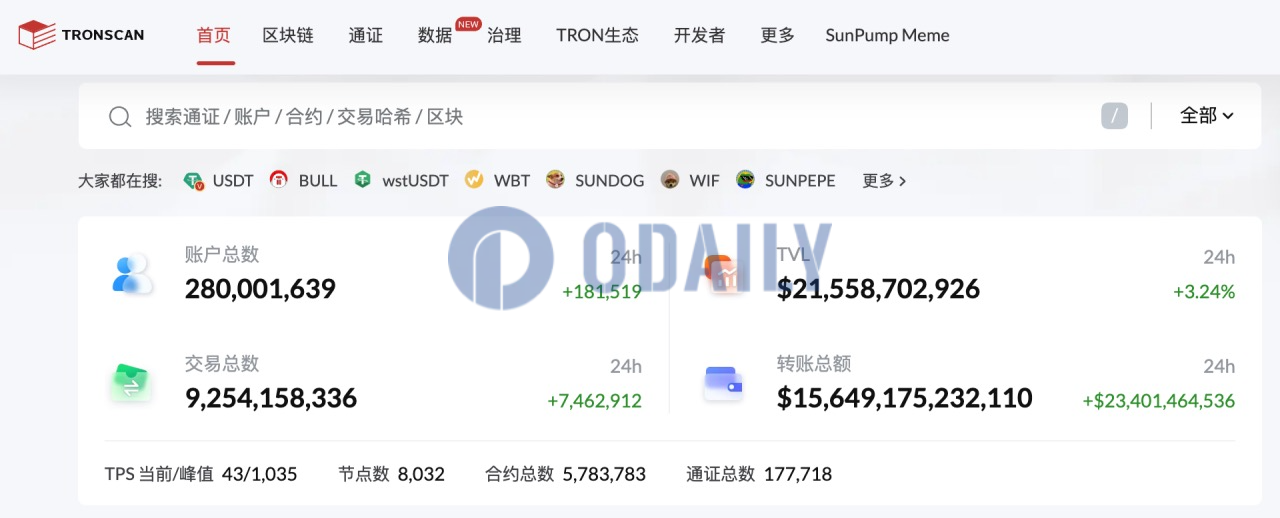Click the SUNDOG trending search link
Image resolution: width=1280 pixels, height=518 pixels.
coord(610,181)
